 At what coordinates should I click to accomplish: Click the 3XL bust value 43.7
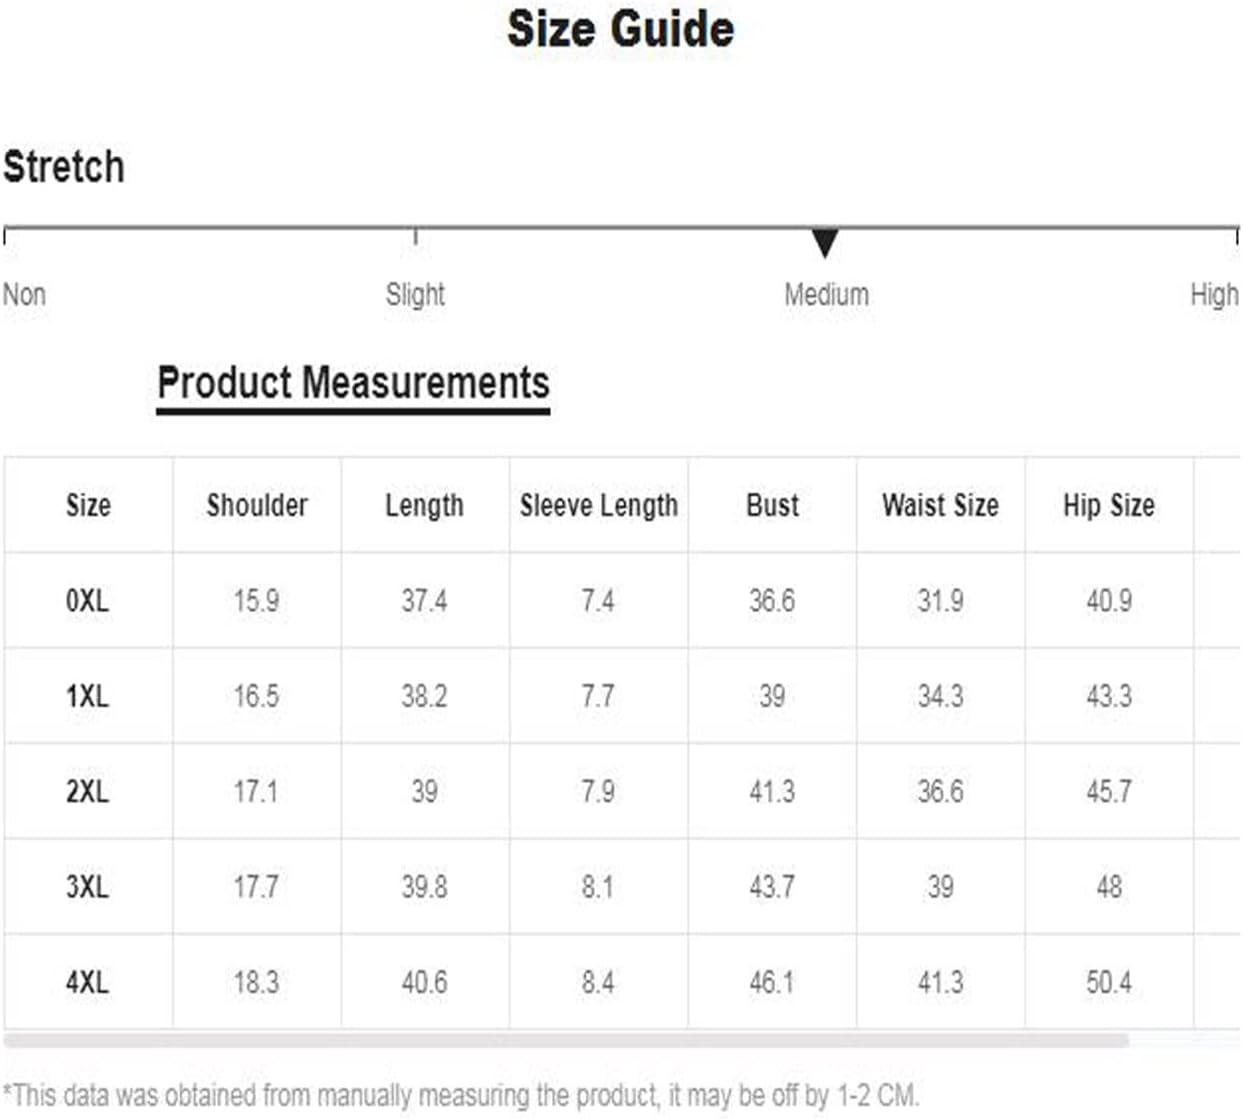tap(772, 886)
